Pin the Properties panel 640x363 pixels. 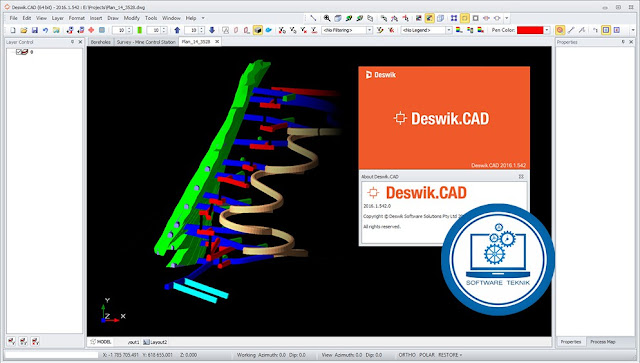[623, 42]
